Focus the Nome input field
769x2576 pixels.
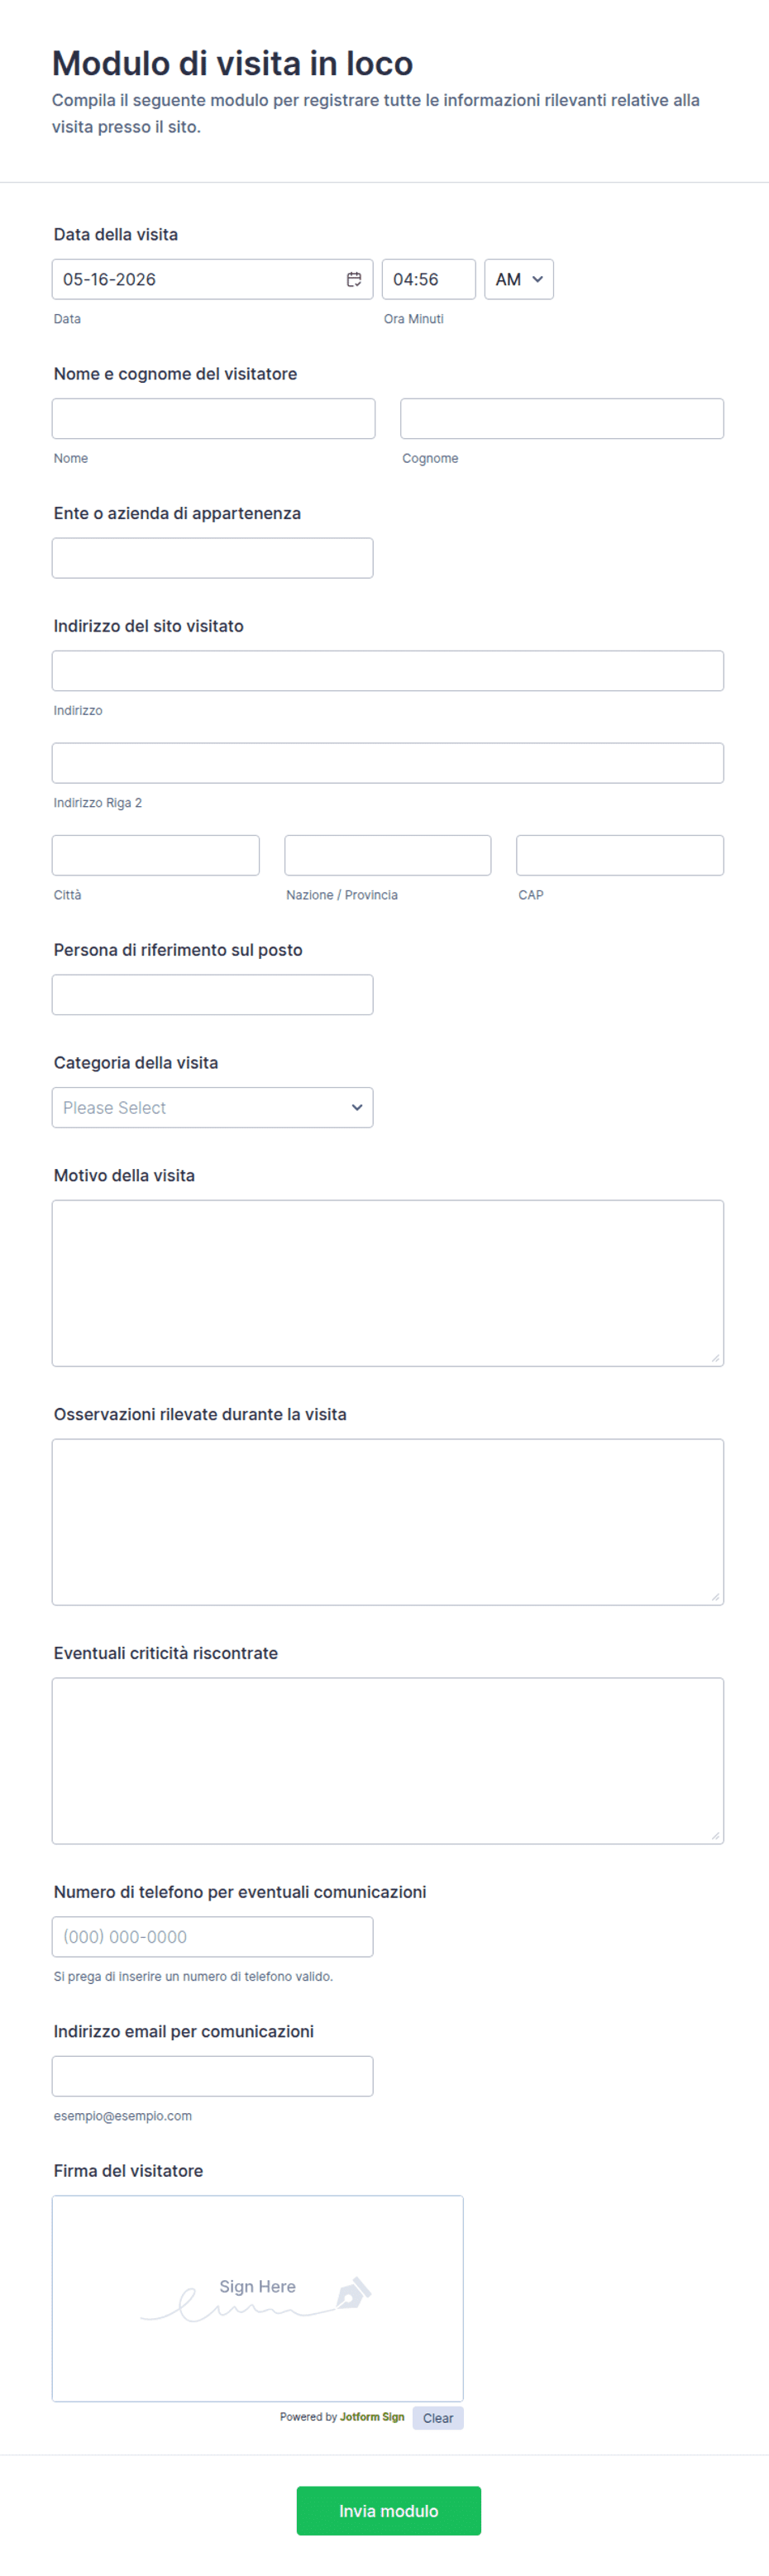pyautogui.click(x=214, y=418)
